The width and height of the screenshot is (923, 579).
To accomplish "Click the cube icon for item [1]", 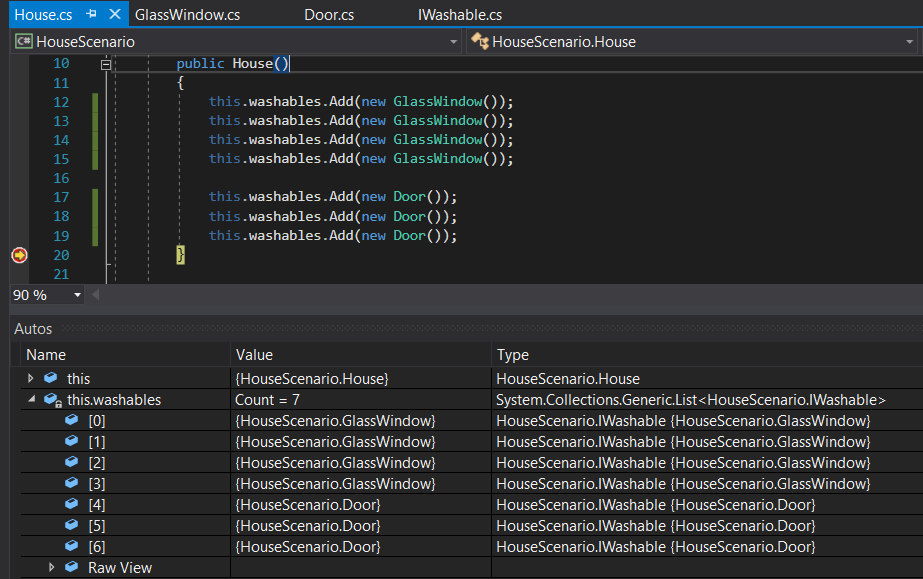I will (x=72, y=441).
